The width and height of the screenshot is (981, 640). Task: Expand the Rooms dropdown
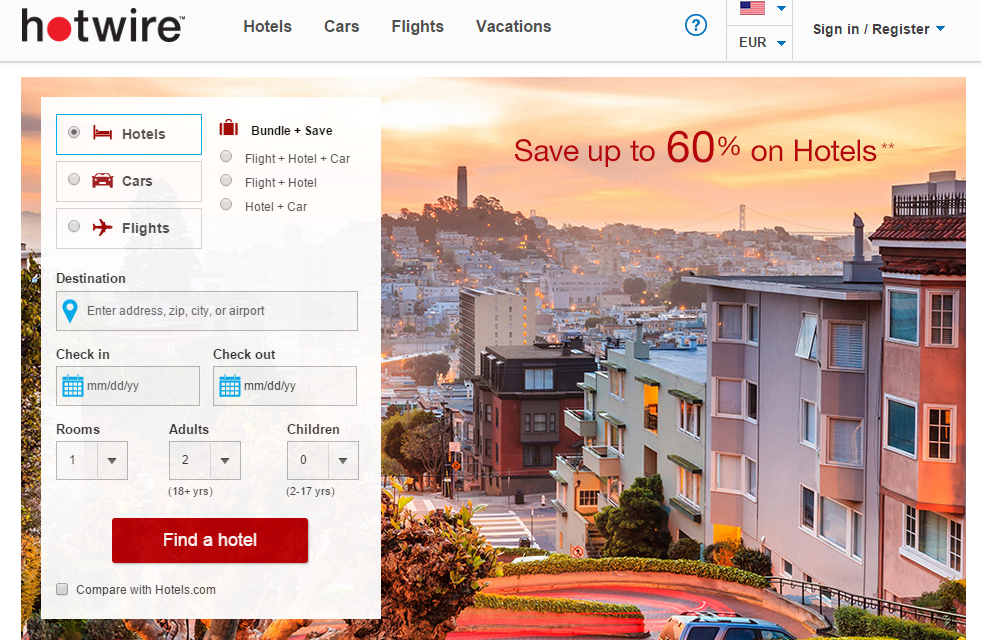92,460
